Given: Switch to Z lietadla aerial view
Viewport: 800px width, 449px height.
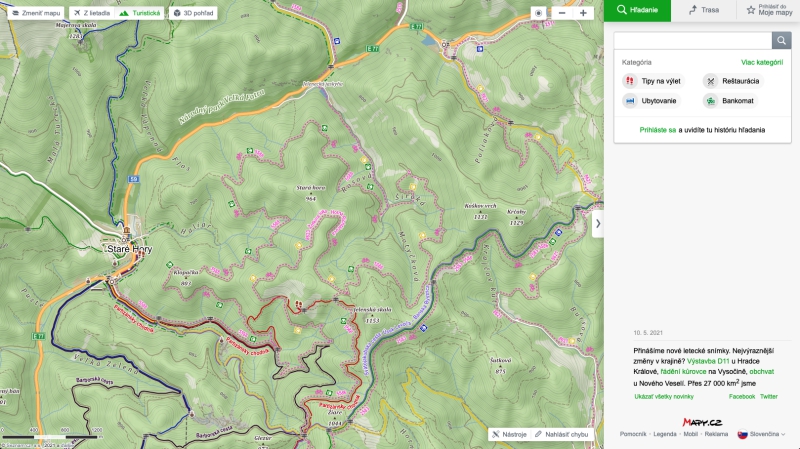Looking at the screenshot, I should (92, 13).
